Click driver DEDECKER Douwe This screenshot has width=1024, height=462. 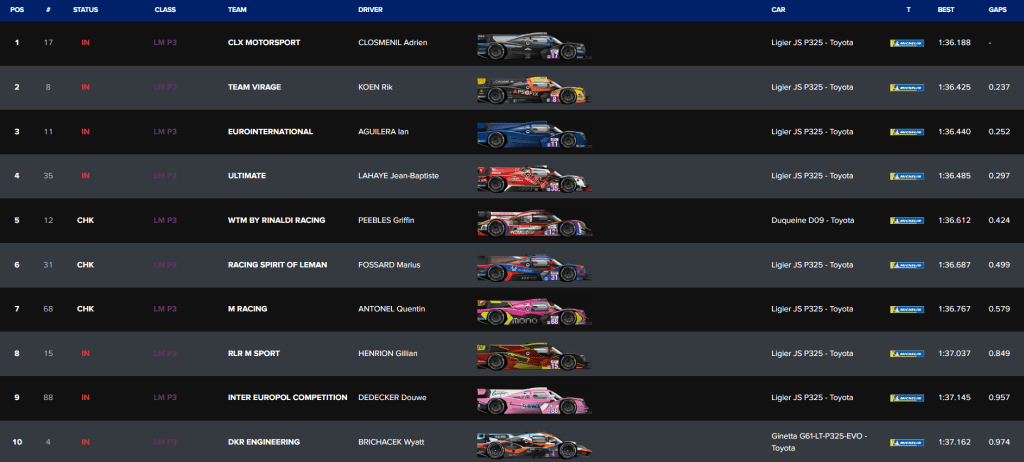tap(391, 397)
